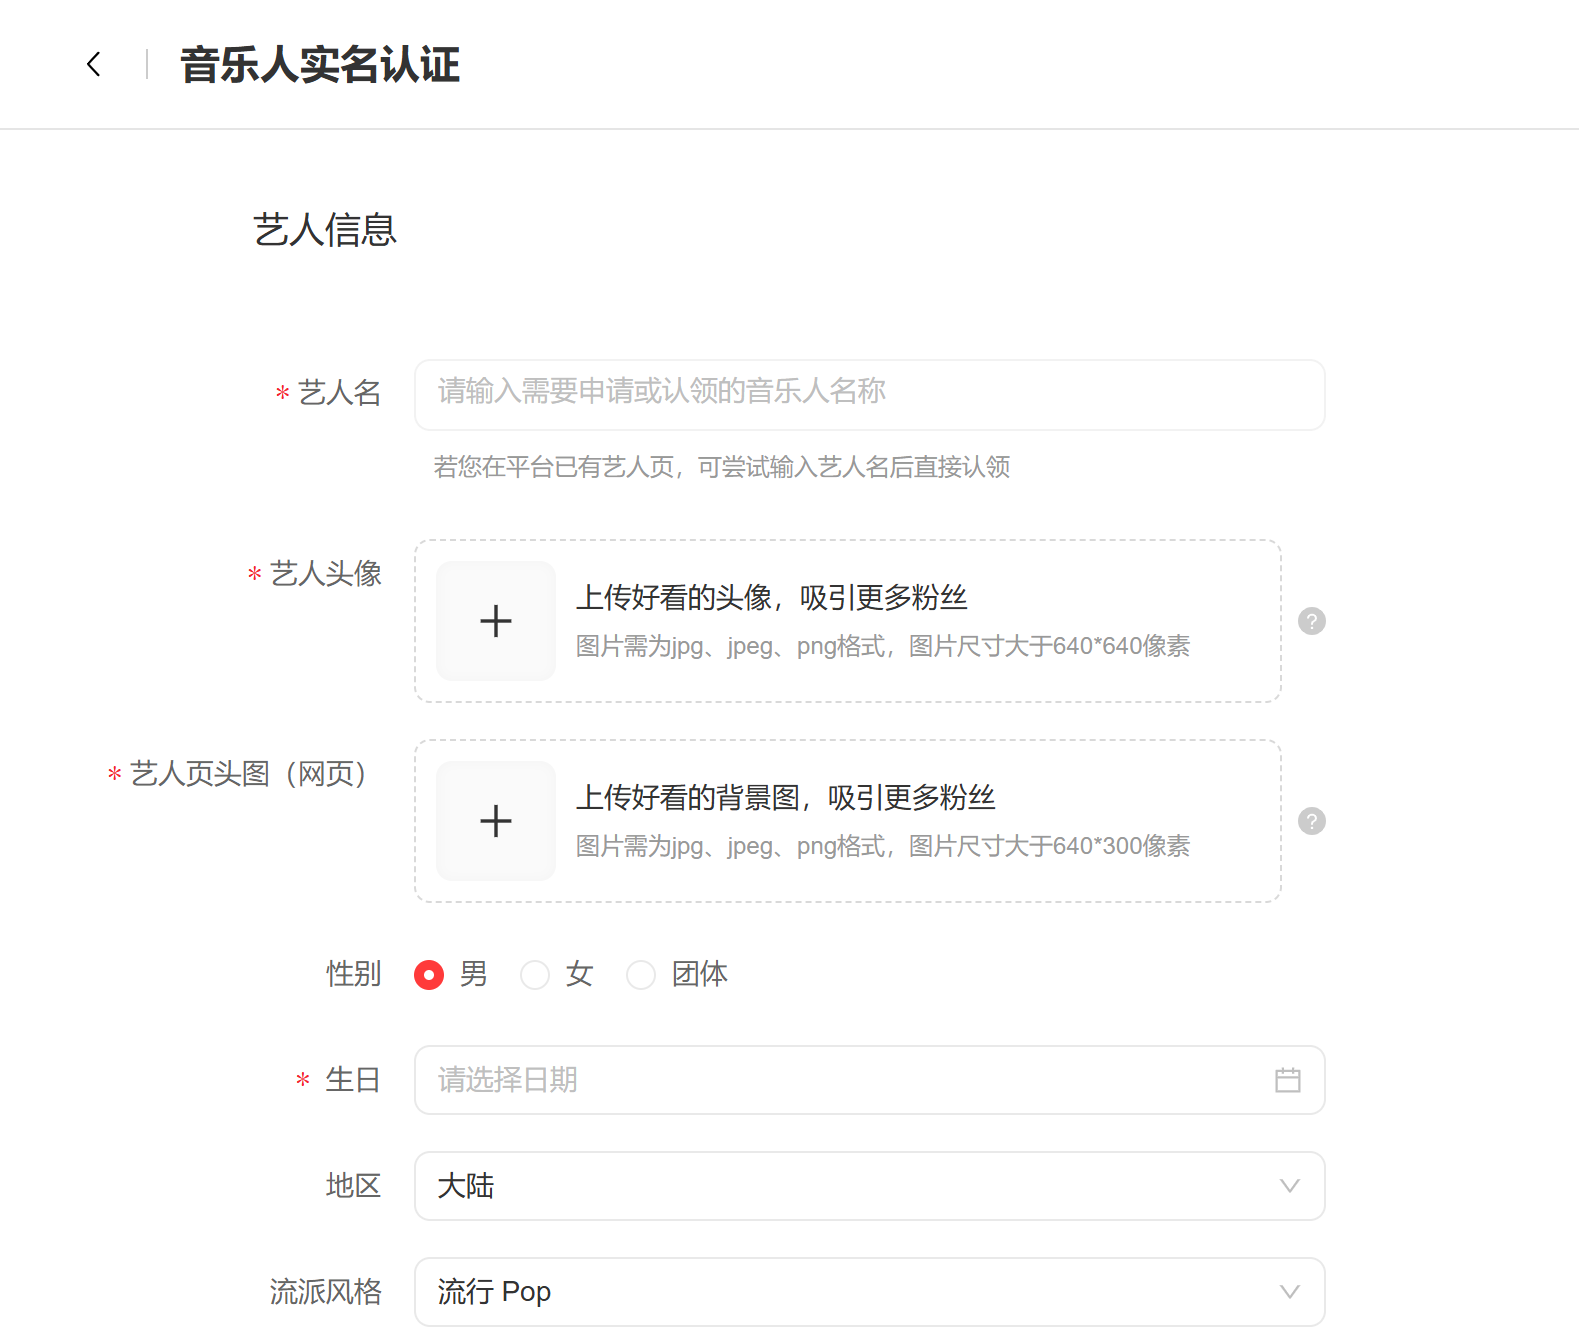
Task: Click the calendar icon in birthday field
Action: point(1288,1080)
